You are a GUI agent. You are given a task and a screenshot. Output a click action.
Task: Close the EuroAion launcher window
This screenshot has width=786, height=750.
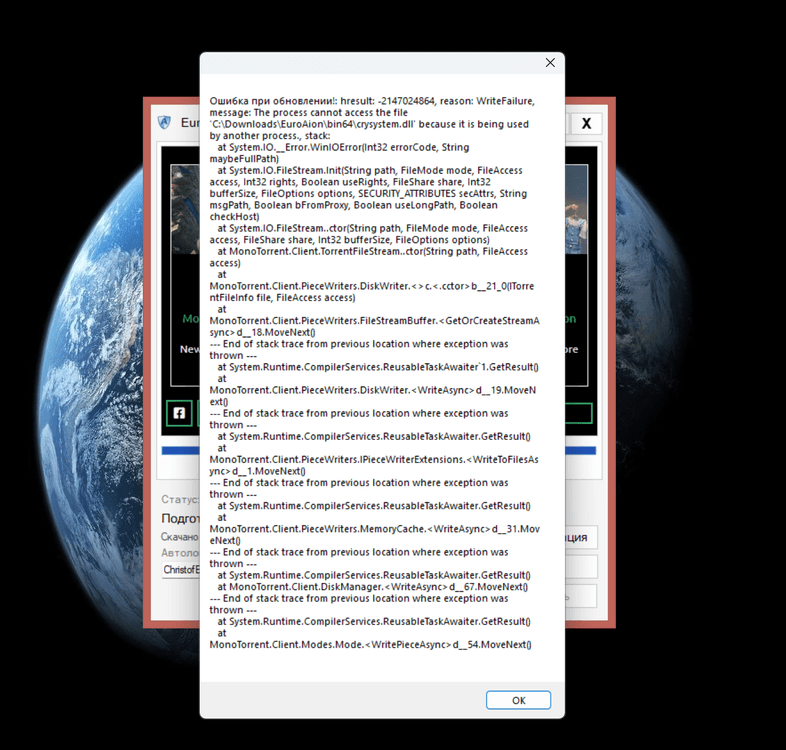pos(586,124)
